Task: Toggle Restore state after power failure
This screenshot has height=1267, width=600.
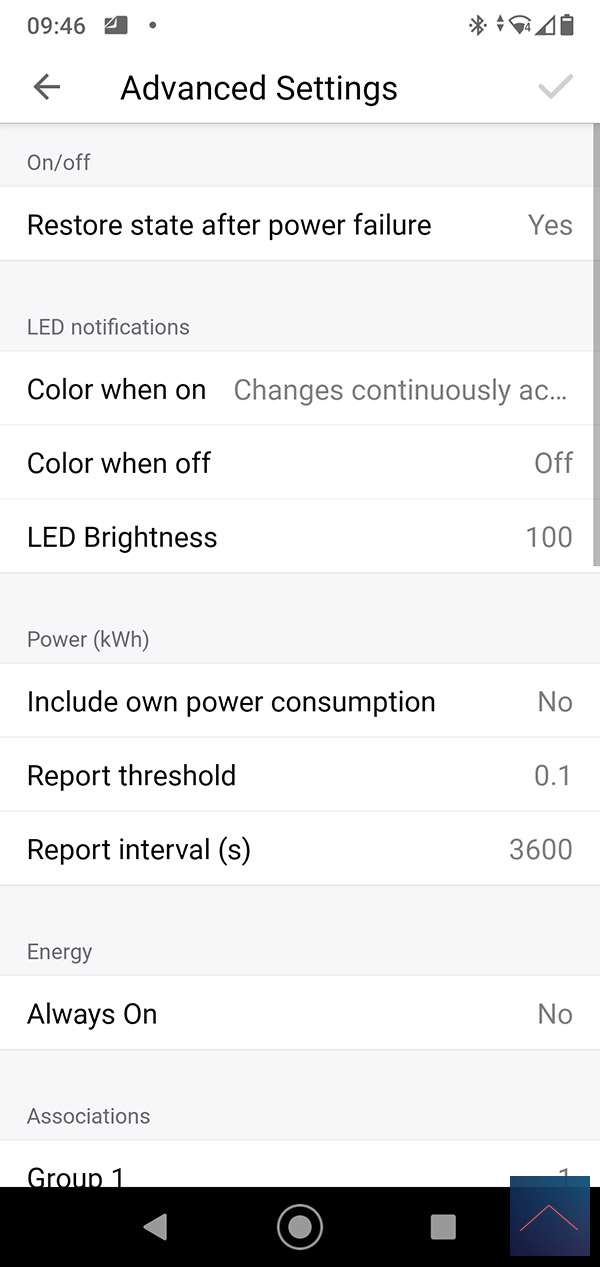Action: tap(300, 225)
